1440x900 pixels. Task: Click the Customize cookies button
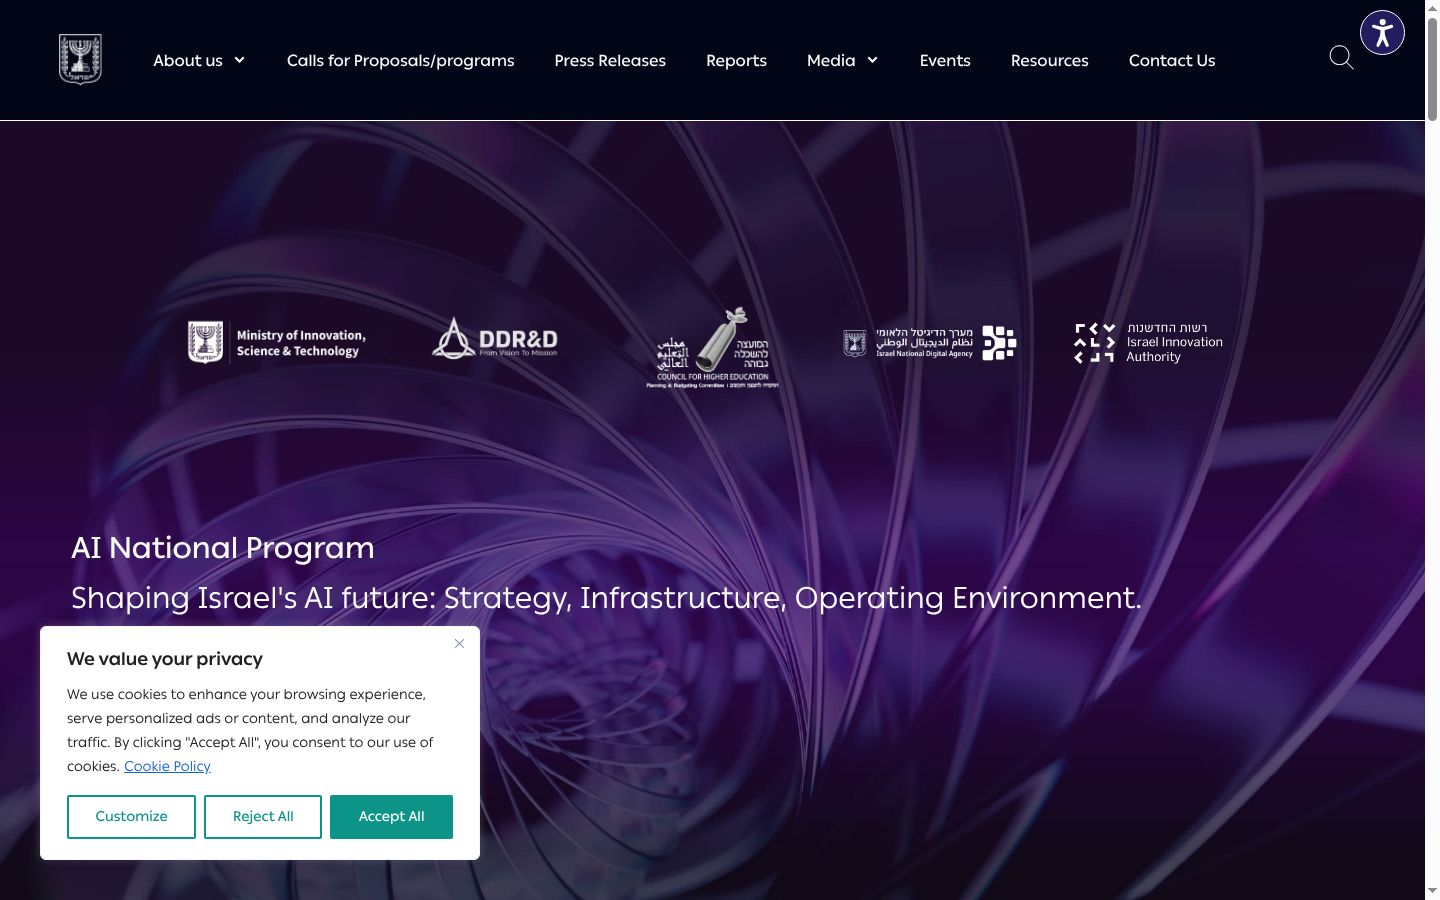pyautogui.click(x=131, y=817)
